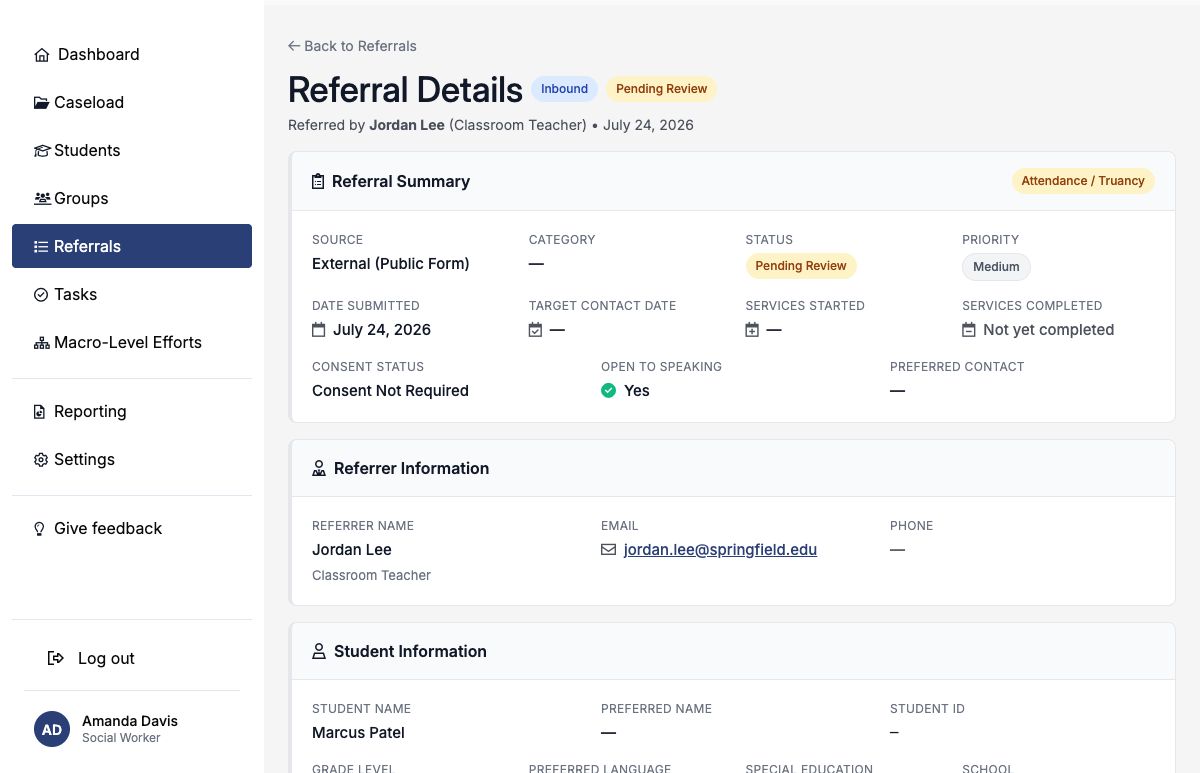
Task: Click the Target Contact Date calendar icon
Action: pos(536,330)
